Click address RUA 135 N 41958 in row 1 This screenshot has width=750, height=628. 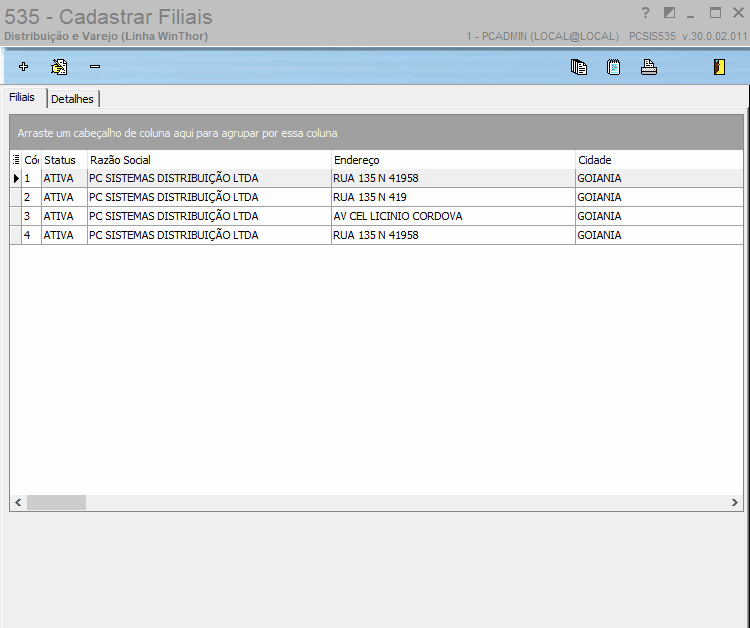[x=453, y=178]
